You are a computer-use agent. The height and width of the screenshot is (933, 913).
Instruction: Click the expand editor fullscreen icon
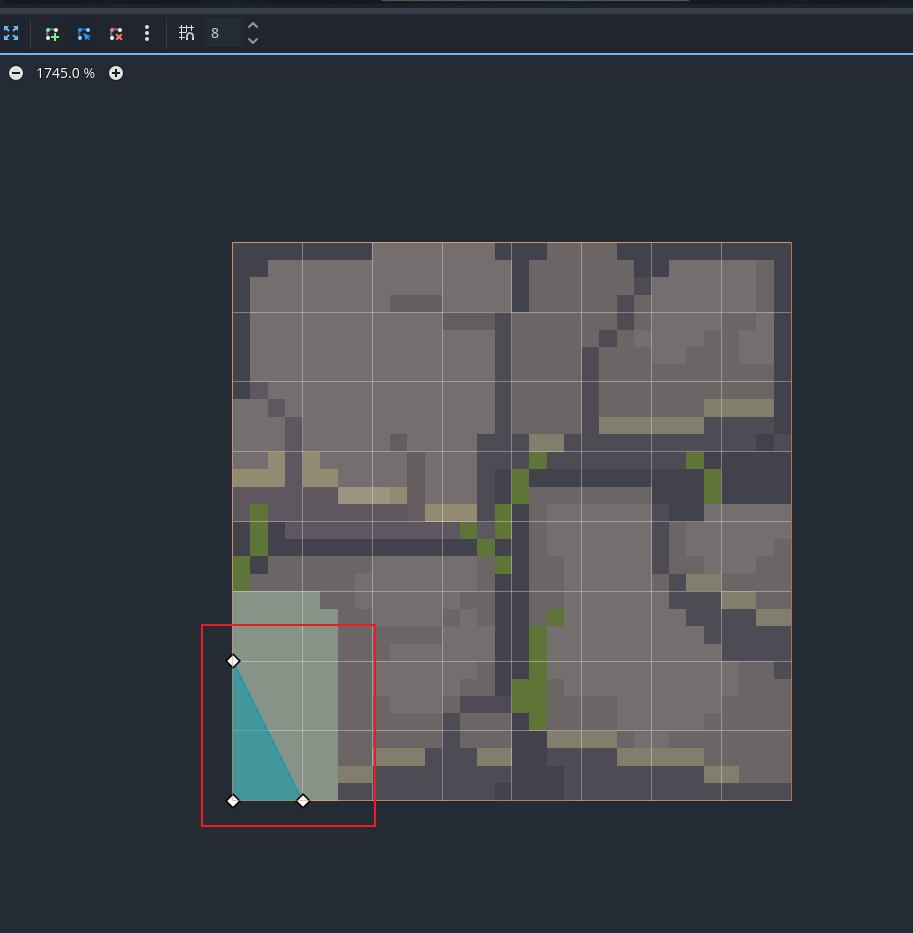tap(11, 33)
